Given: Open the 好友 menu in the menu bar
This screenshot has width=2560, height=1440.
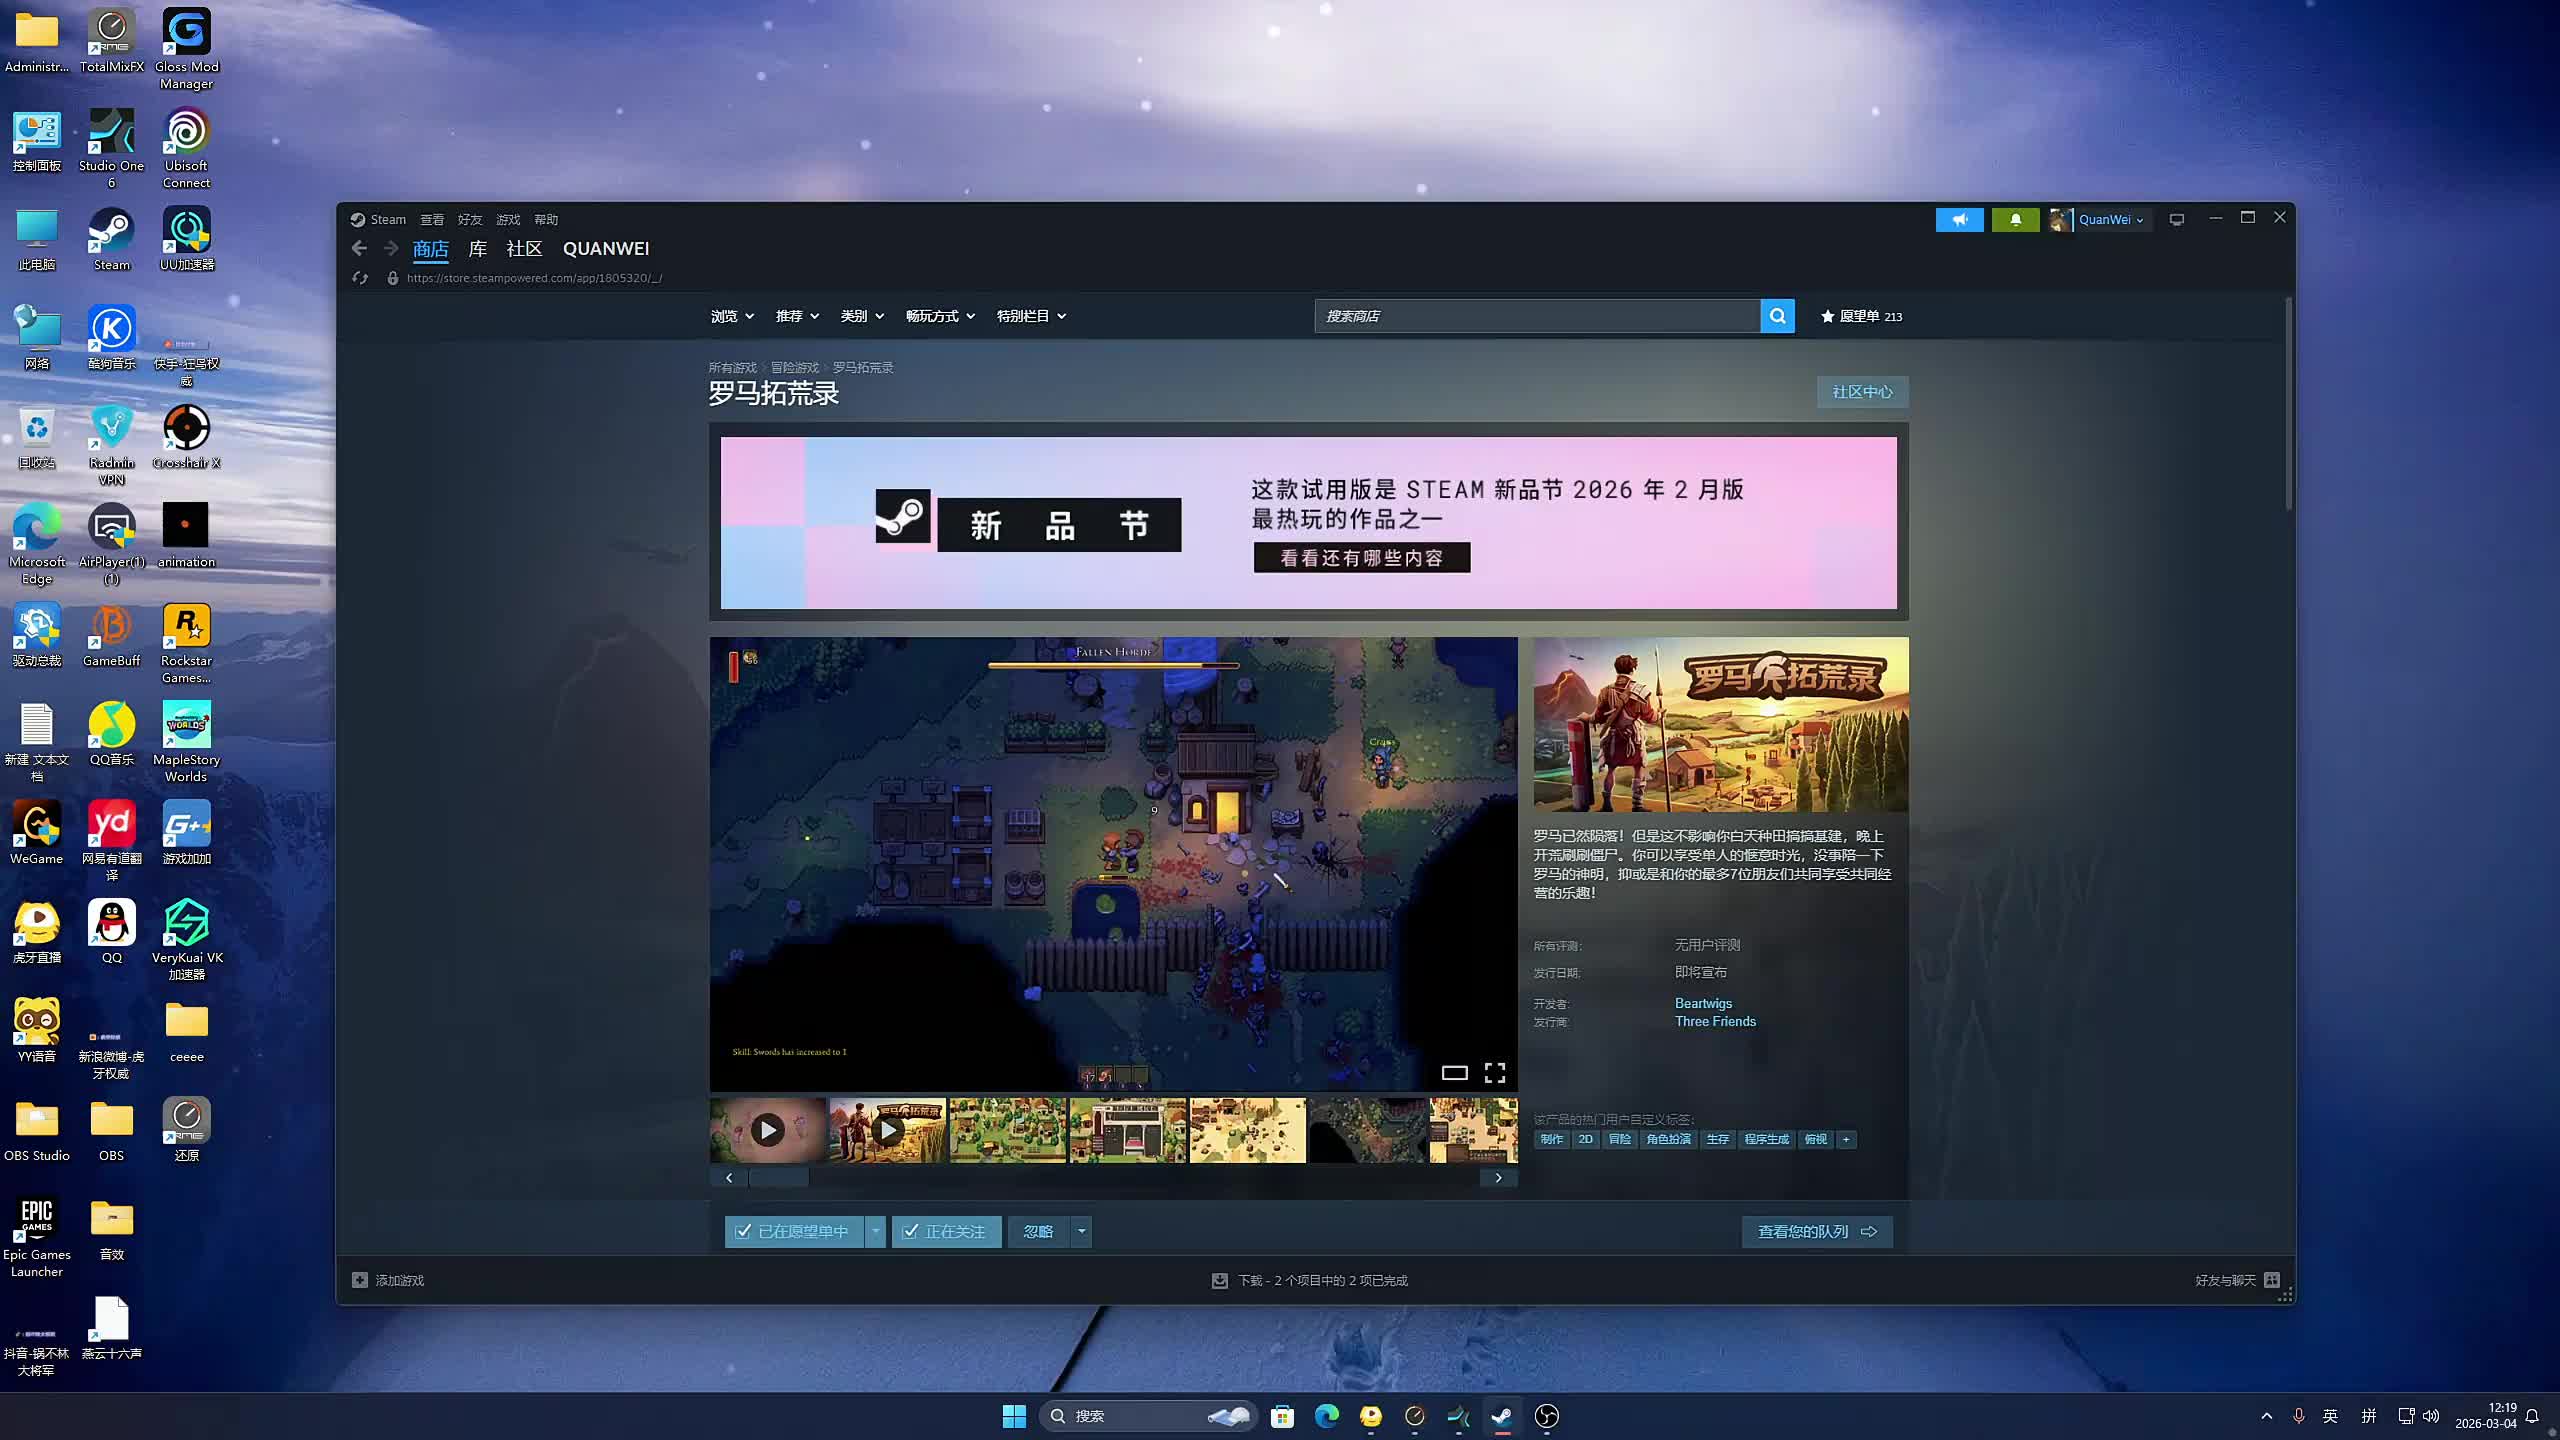Looking at the screenshot, I should 469,220.
